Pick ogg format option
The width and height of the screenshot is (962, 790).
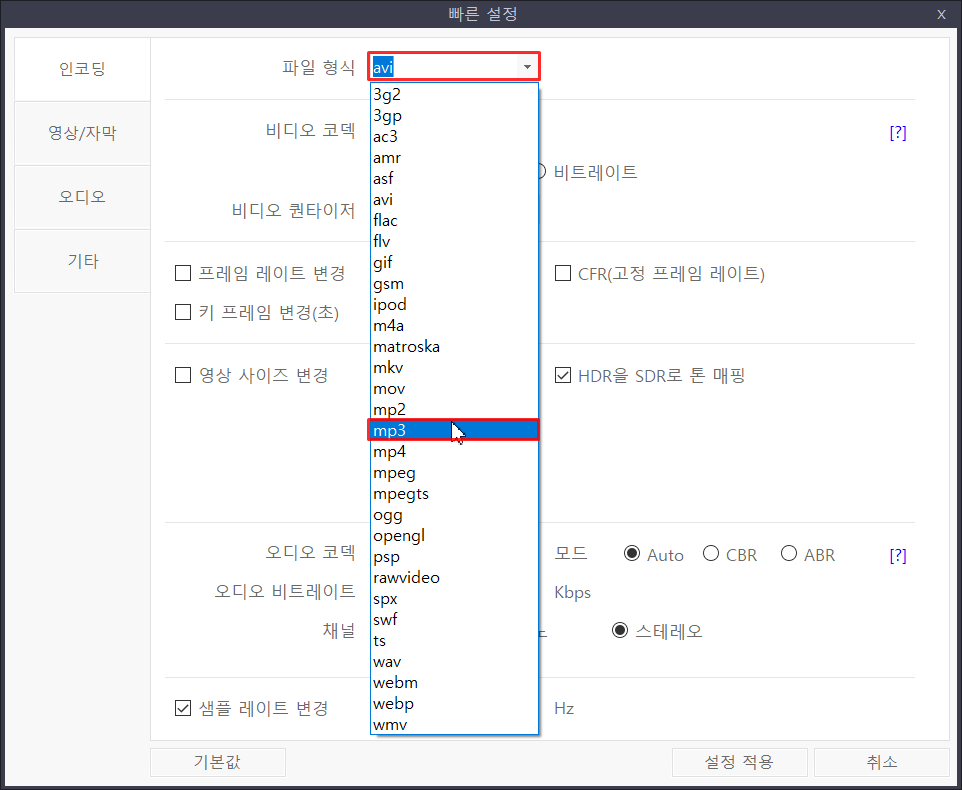coord(454,514)
